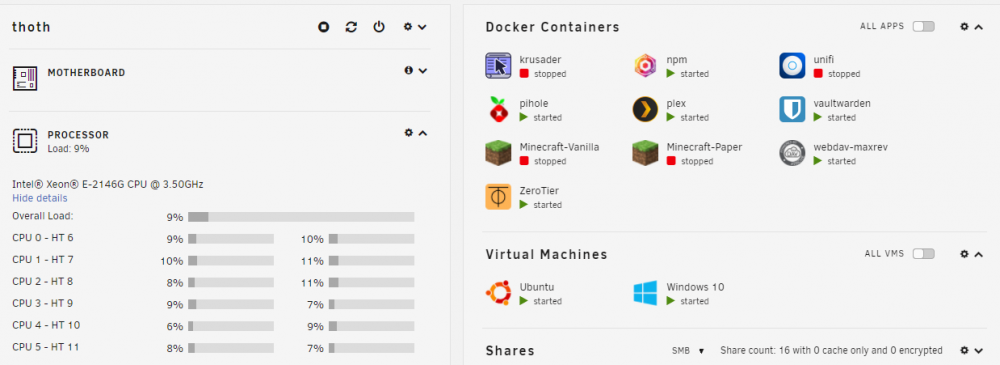Collapse the Processor section chevron
1000x365 pixels.
coord(422,133)
